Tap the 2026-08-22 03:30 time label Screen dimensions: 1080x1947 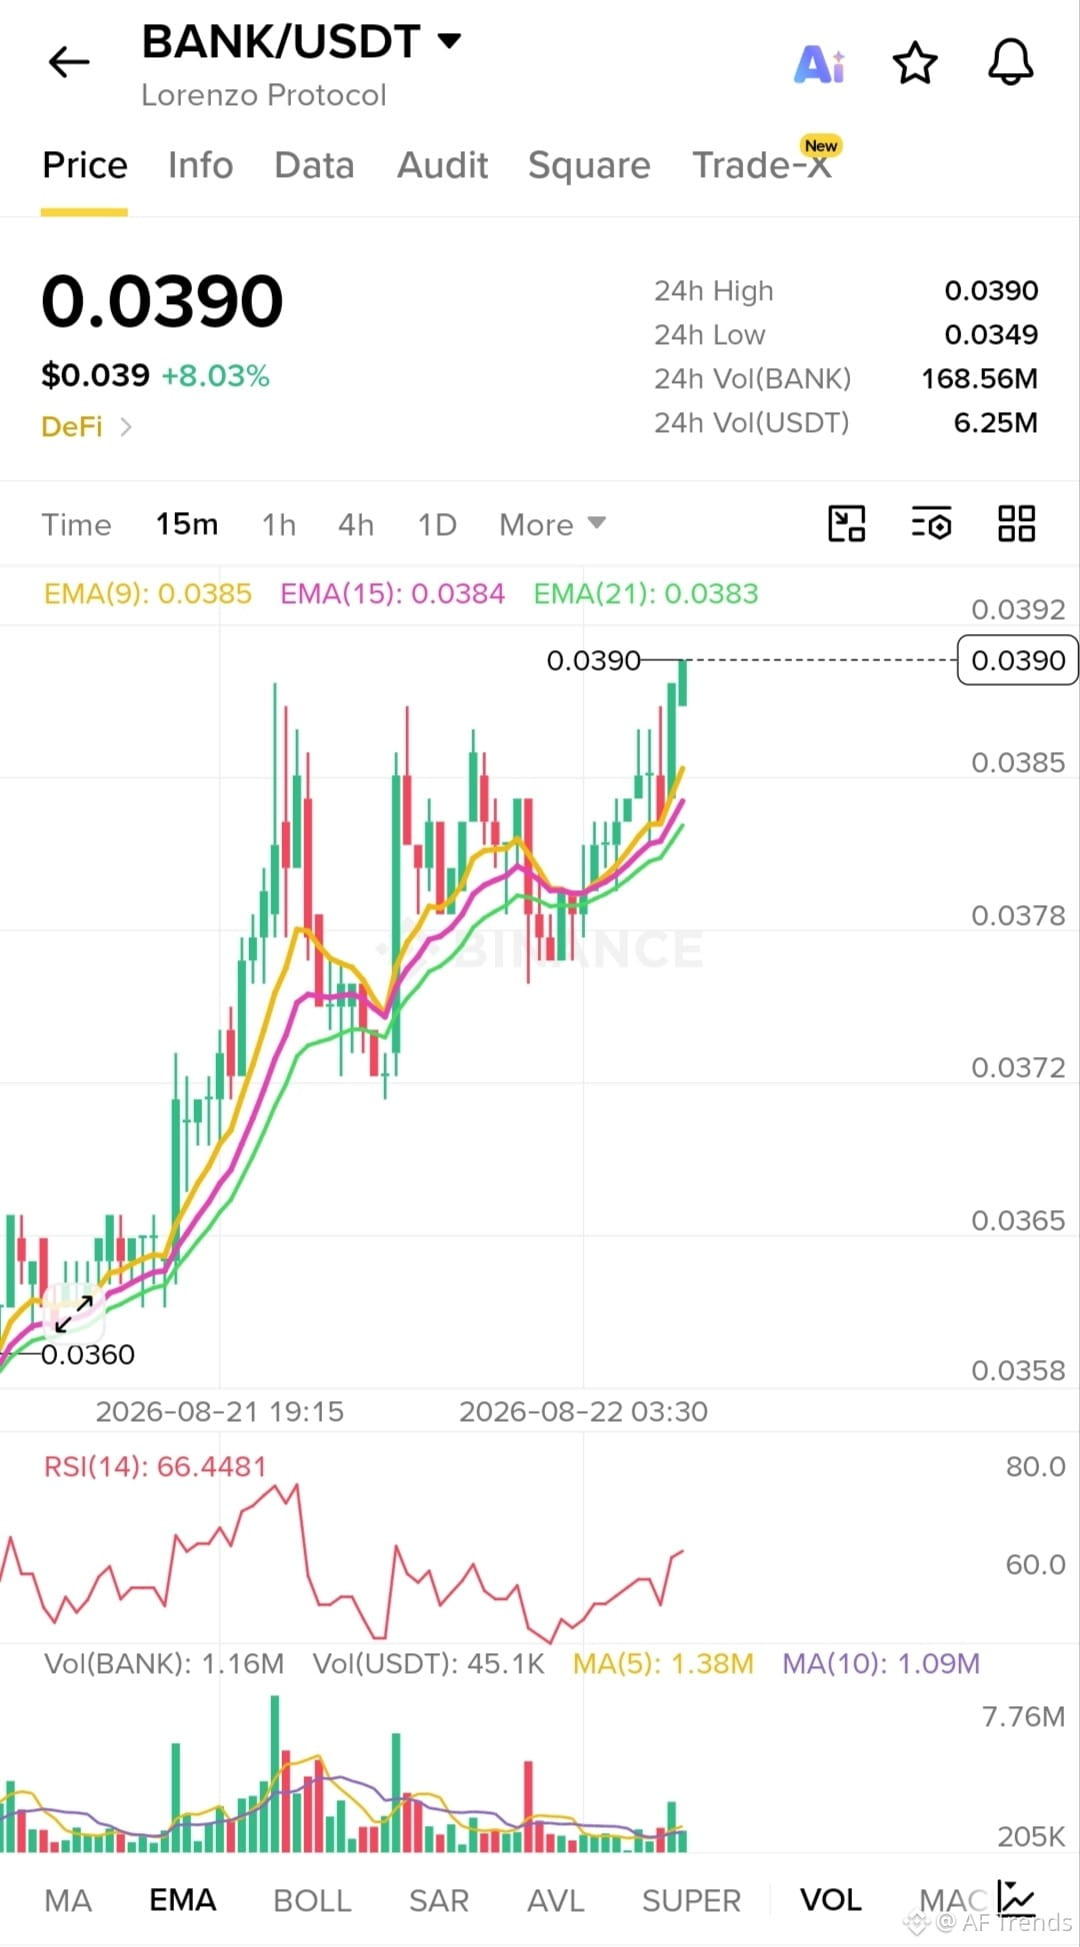pos(583,1412)
